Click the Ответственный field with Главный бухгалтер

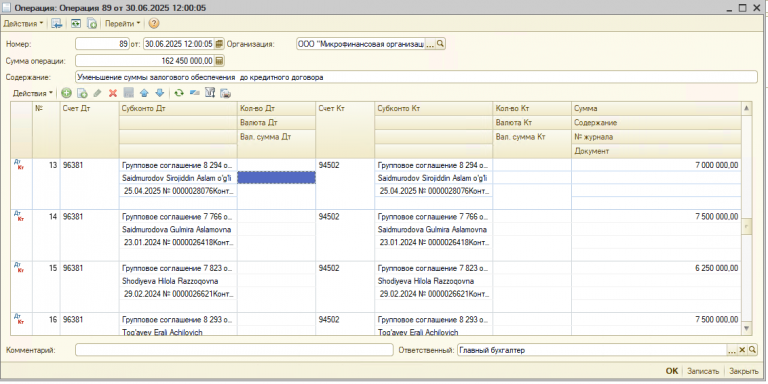(592, 350)
